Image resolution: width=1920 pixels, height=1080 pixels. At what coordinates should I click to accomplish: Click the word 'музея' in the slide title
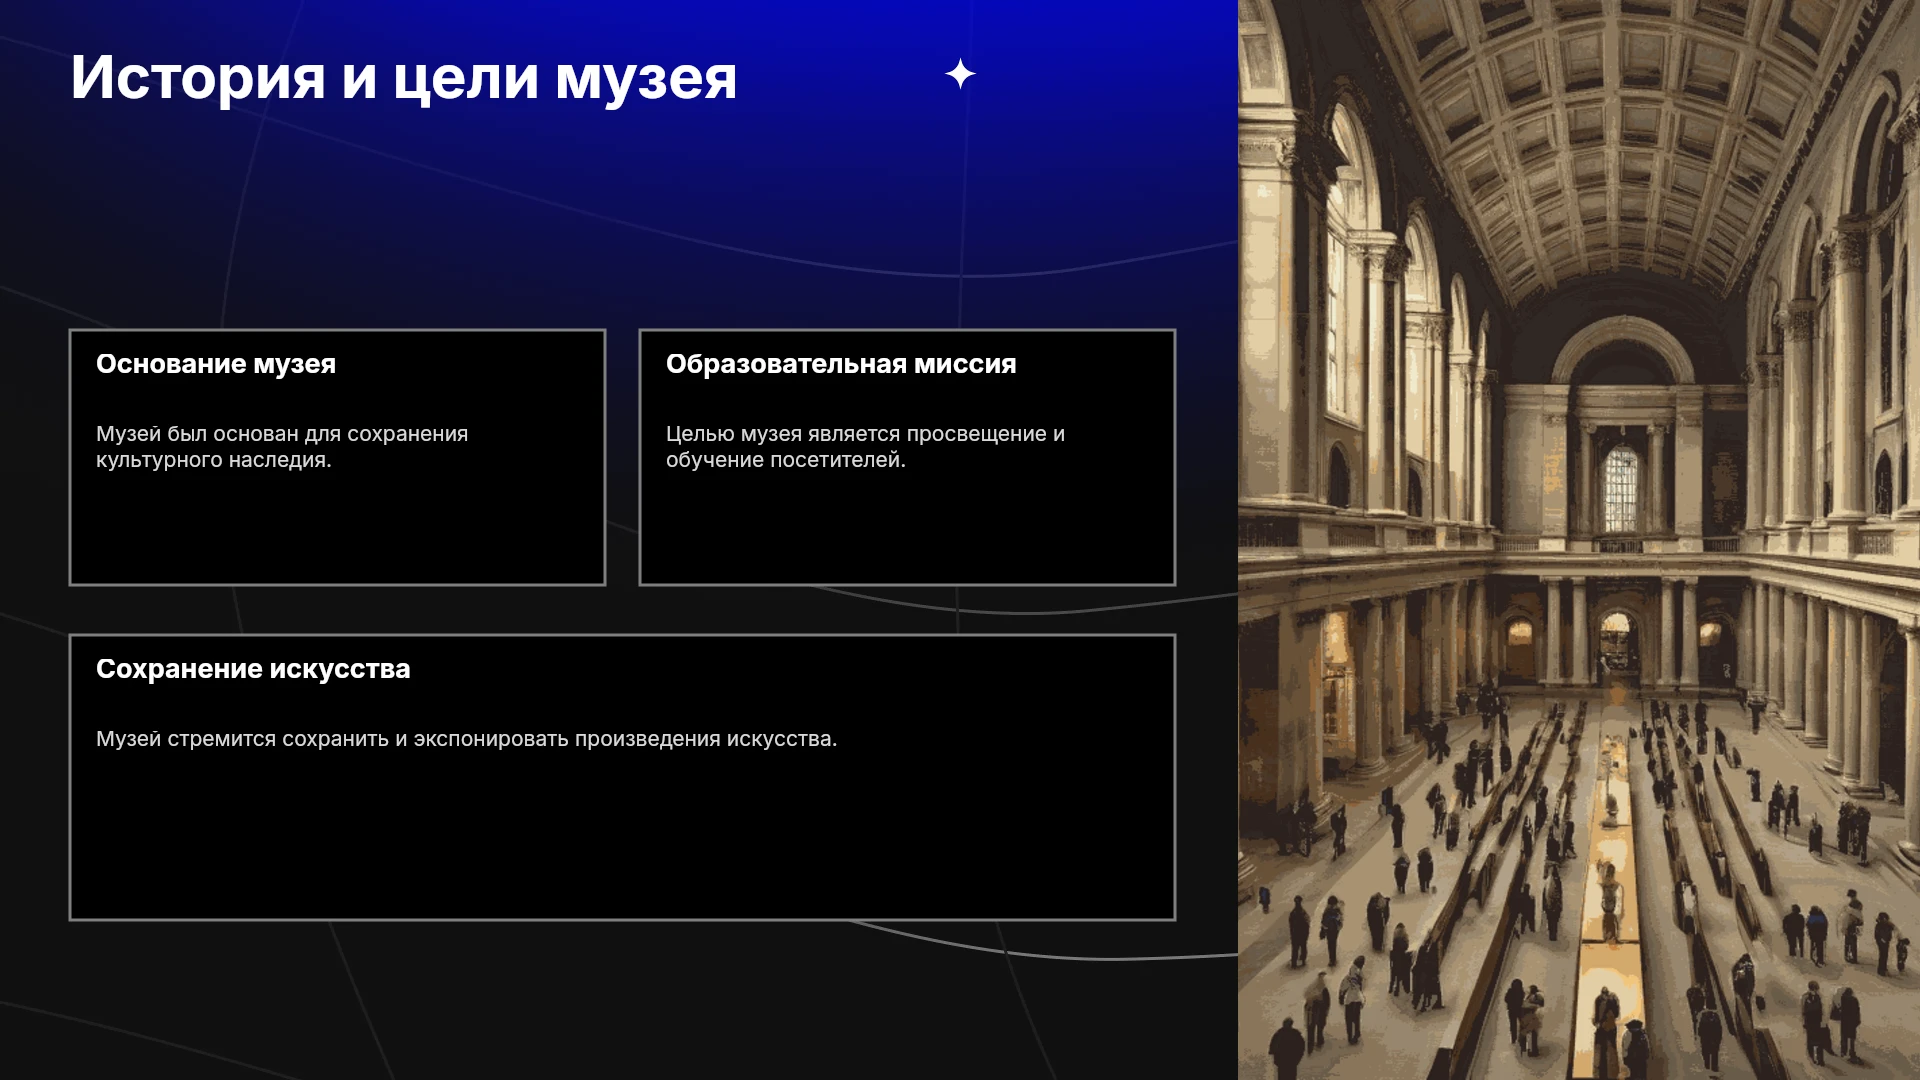(x=646, y=79)
